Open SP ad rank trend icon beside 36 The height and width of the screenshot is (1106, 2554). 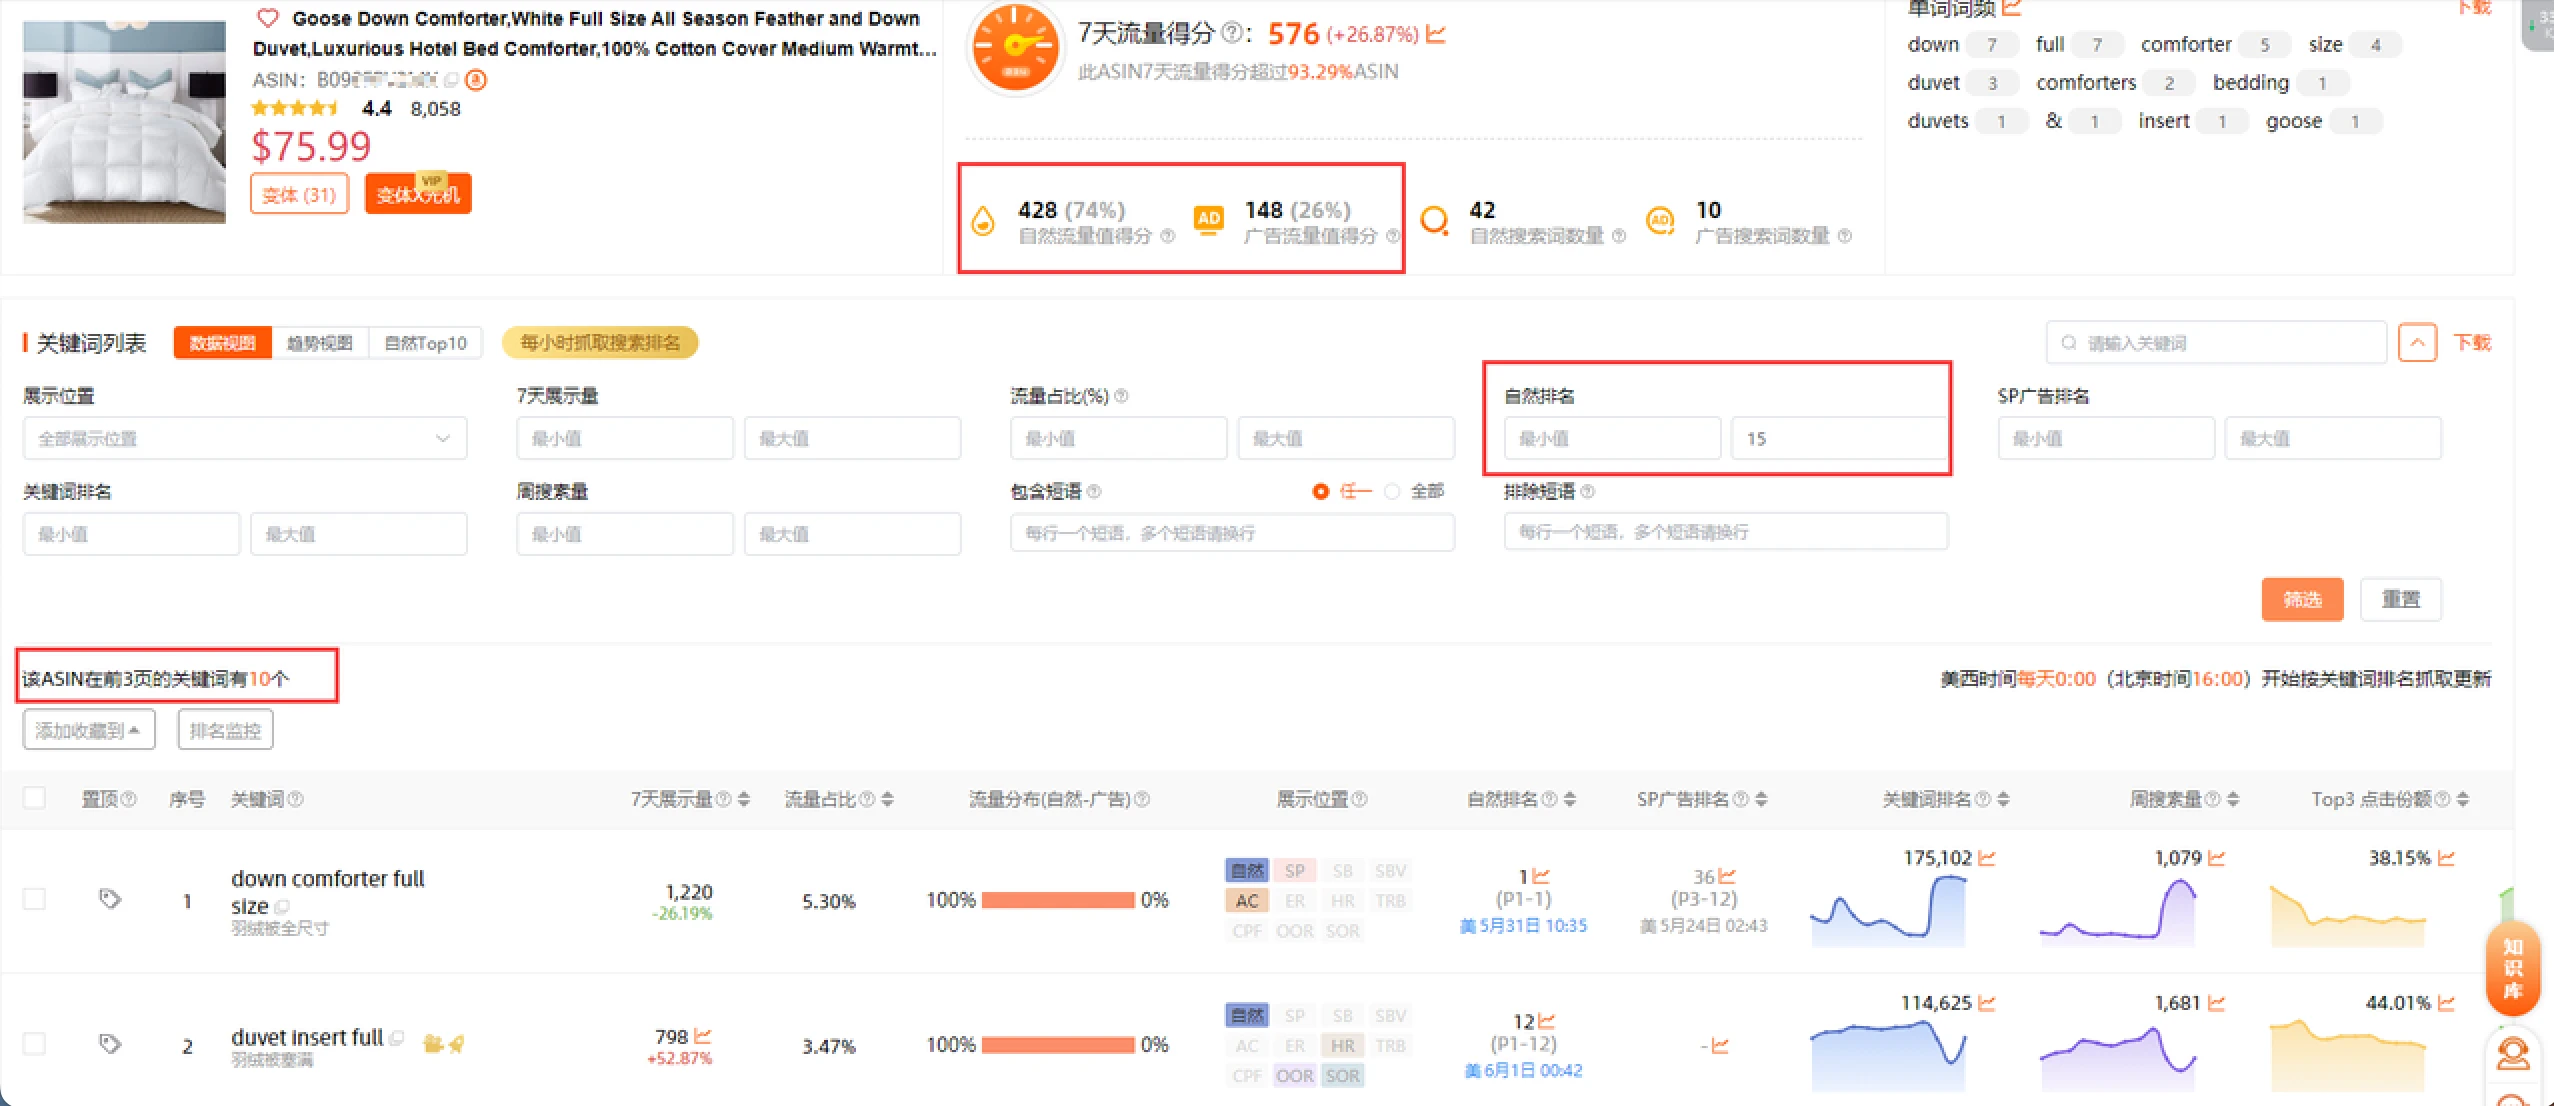(1727, 876)
